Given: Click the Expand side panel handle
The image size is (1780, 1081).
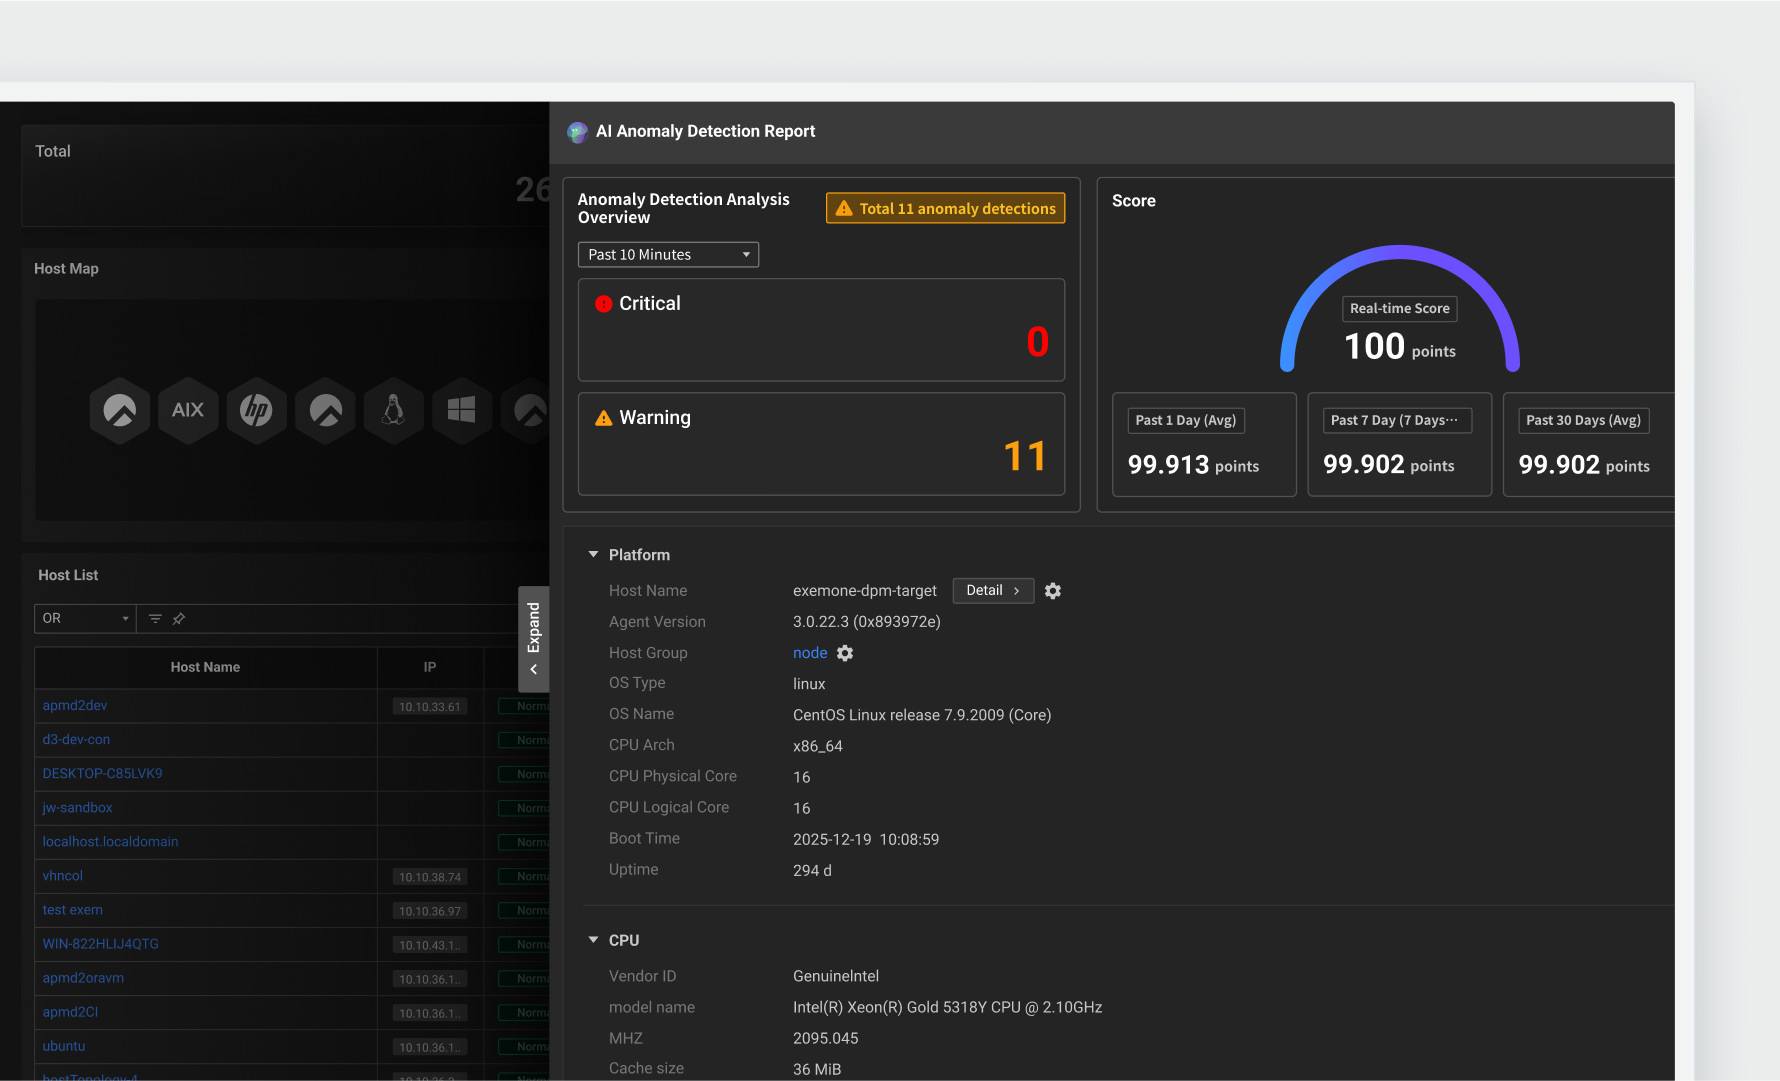Looking at the screenshot, I should click(534, 639).
